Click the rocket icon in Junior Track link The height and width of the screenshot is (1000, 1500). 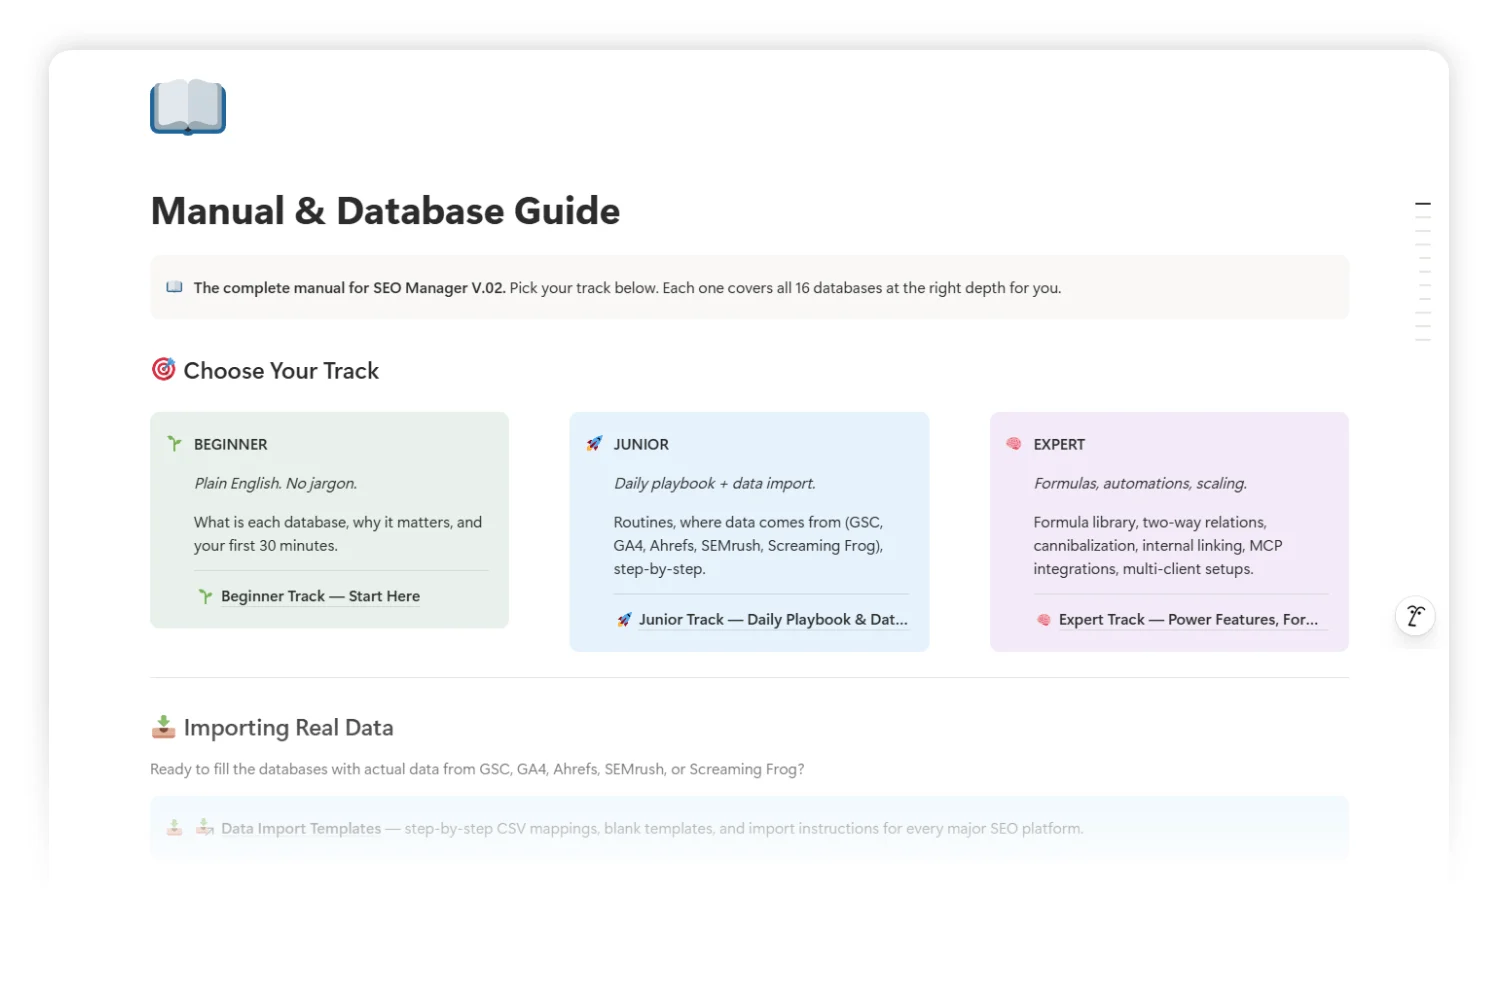624,620
